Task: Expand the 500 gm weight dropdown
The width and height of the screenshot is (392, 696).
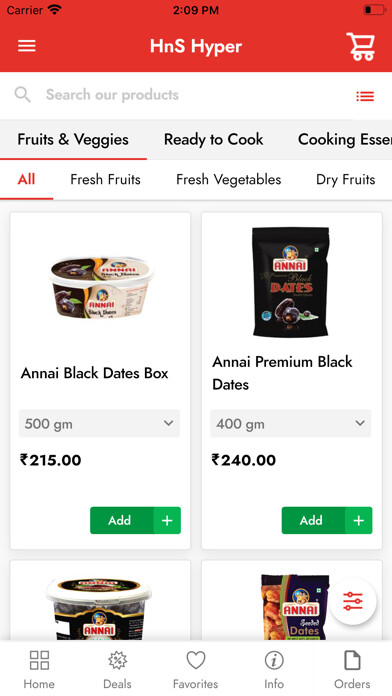Action: pyautogui.click(x=99, y=423)
